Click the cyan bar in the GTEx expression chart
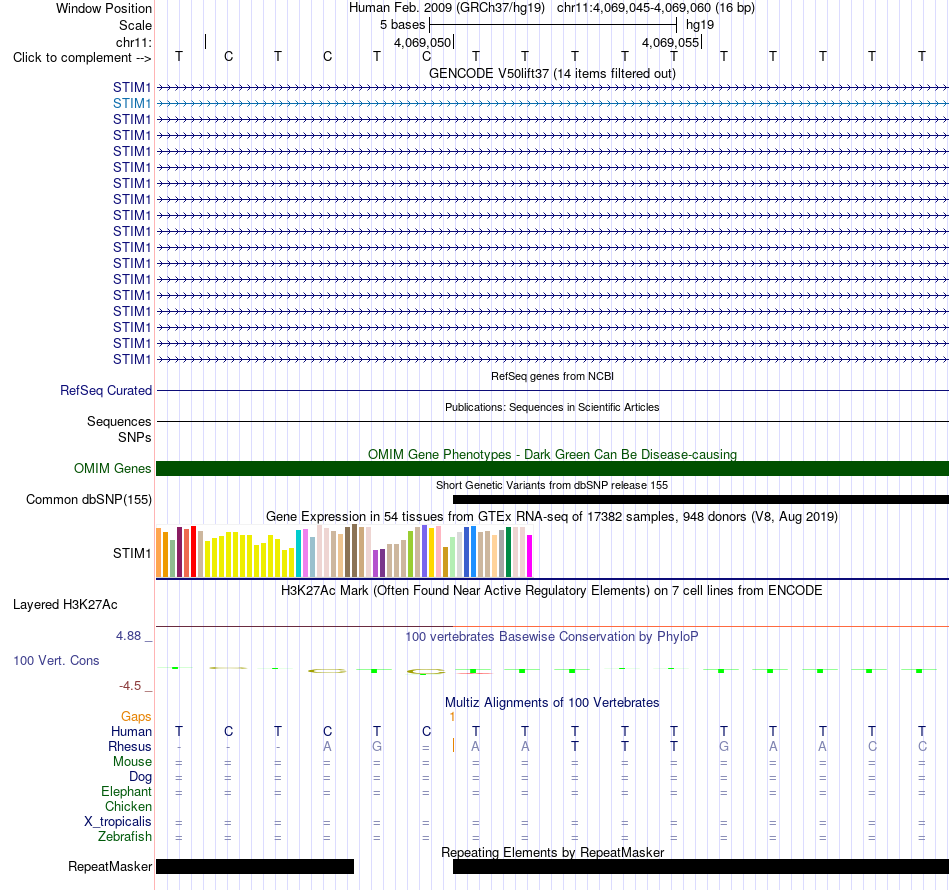Viewport: 950px width, 890px height. pos(299,553)
